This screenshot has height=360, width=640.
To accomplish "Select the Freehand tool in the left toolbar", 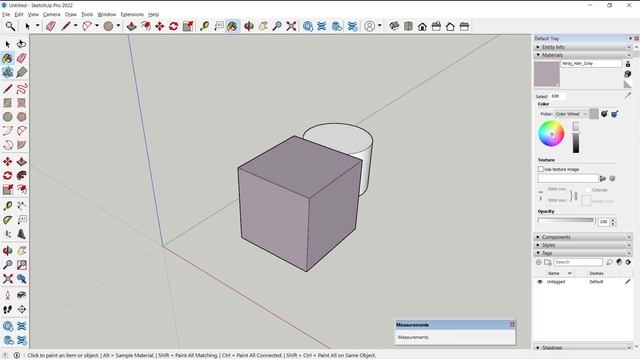I will click(x=22, y=89).
